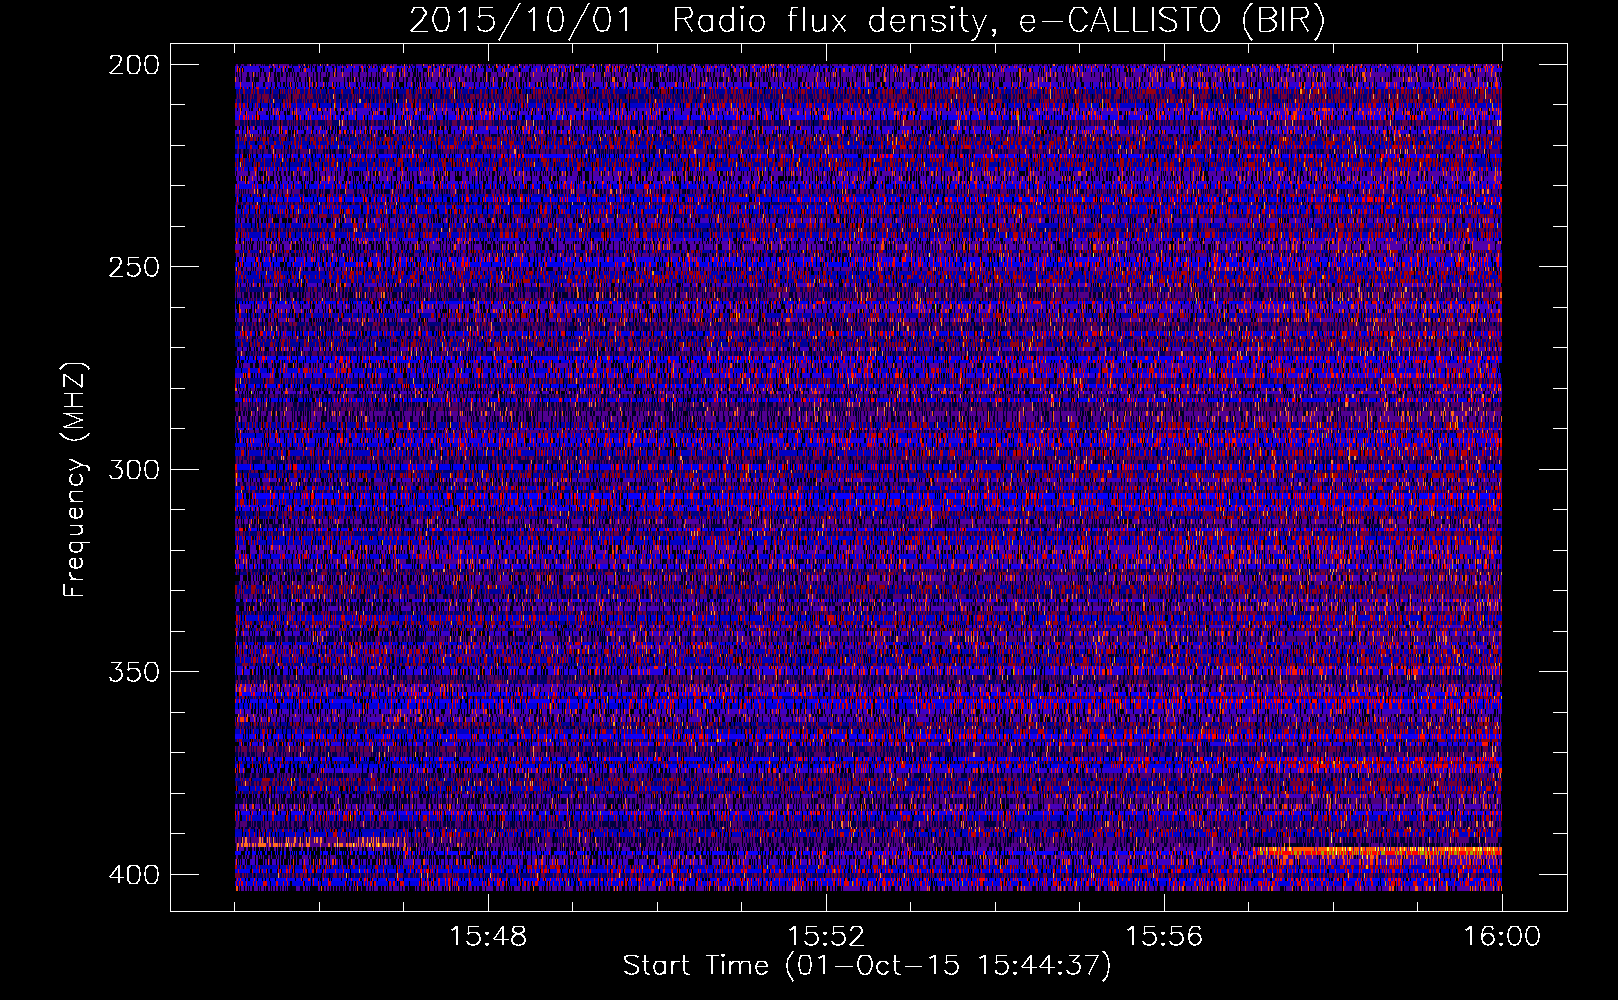
Task: Click the orange emission streak at spectrogram start
Action: click(320, 843)
